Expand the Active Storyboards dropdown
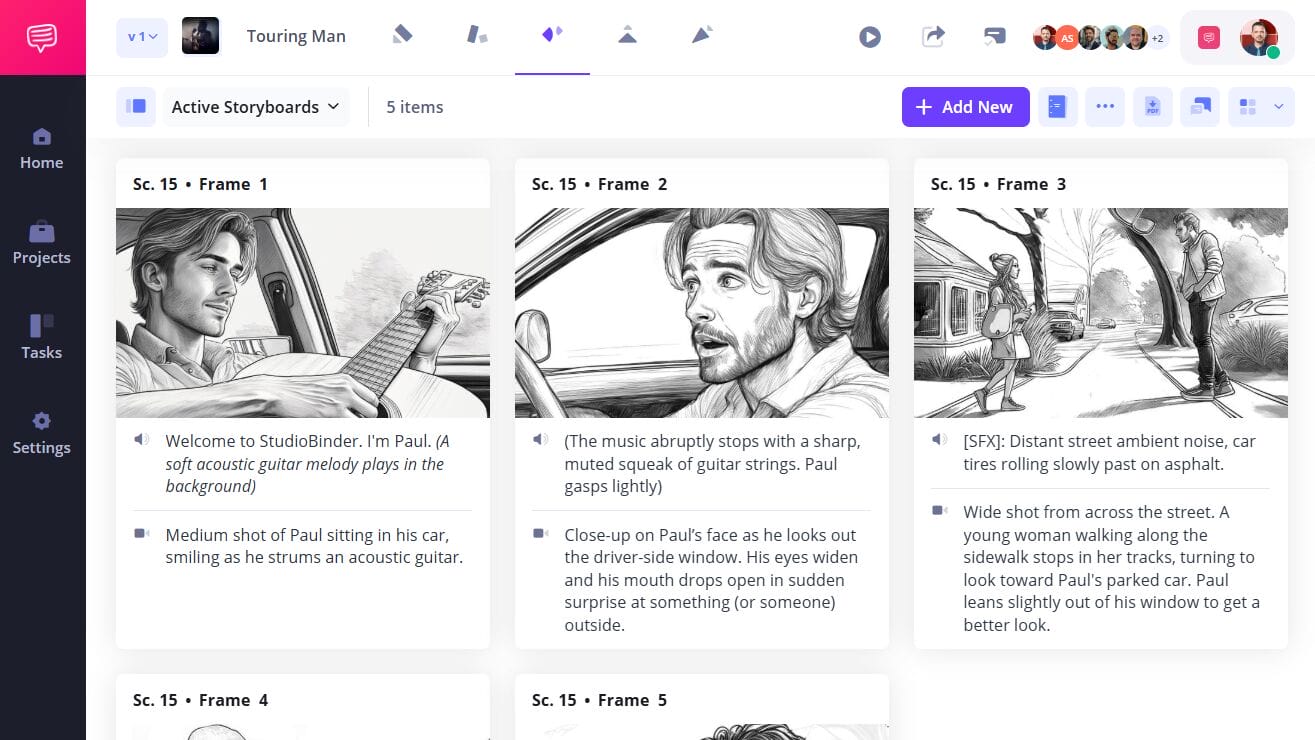 coord(256,107)
